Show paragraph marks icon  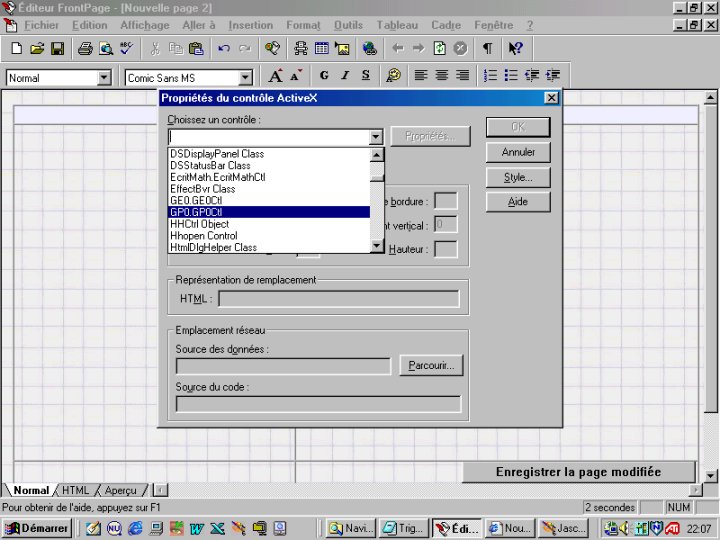[x=488, y=48]
